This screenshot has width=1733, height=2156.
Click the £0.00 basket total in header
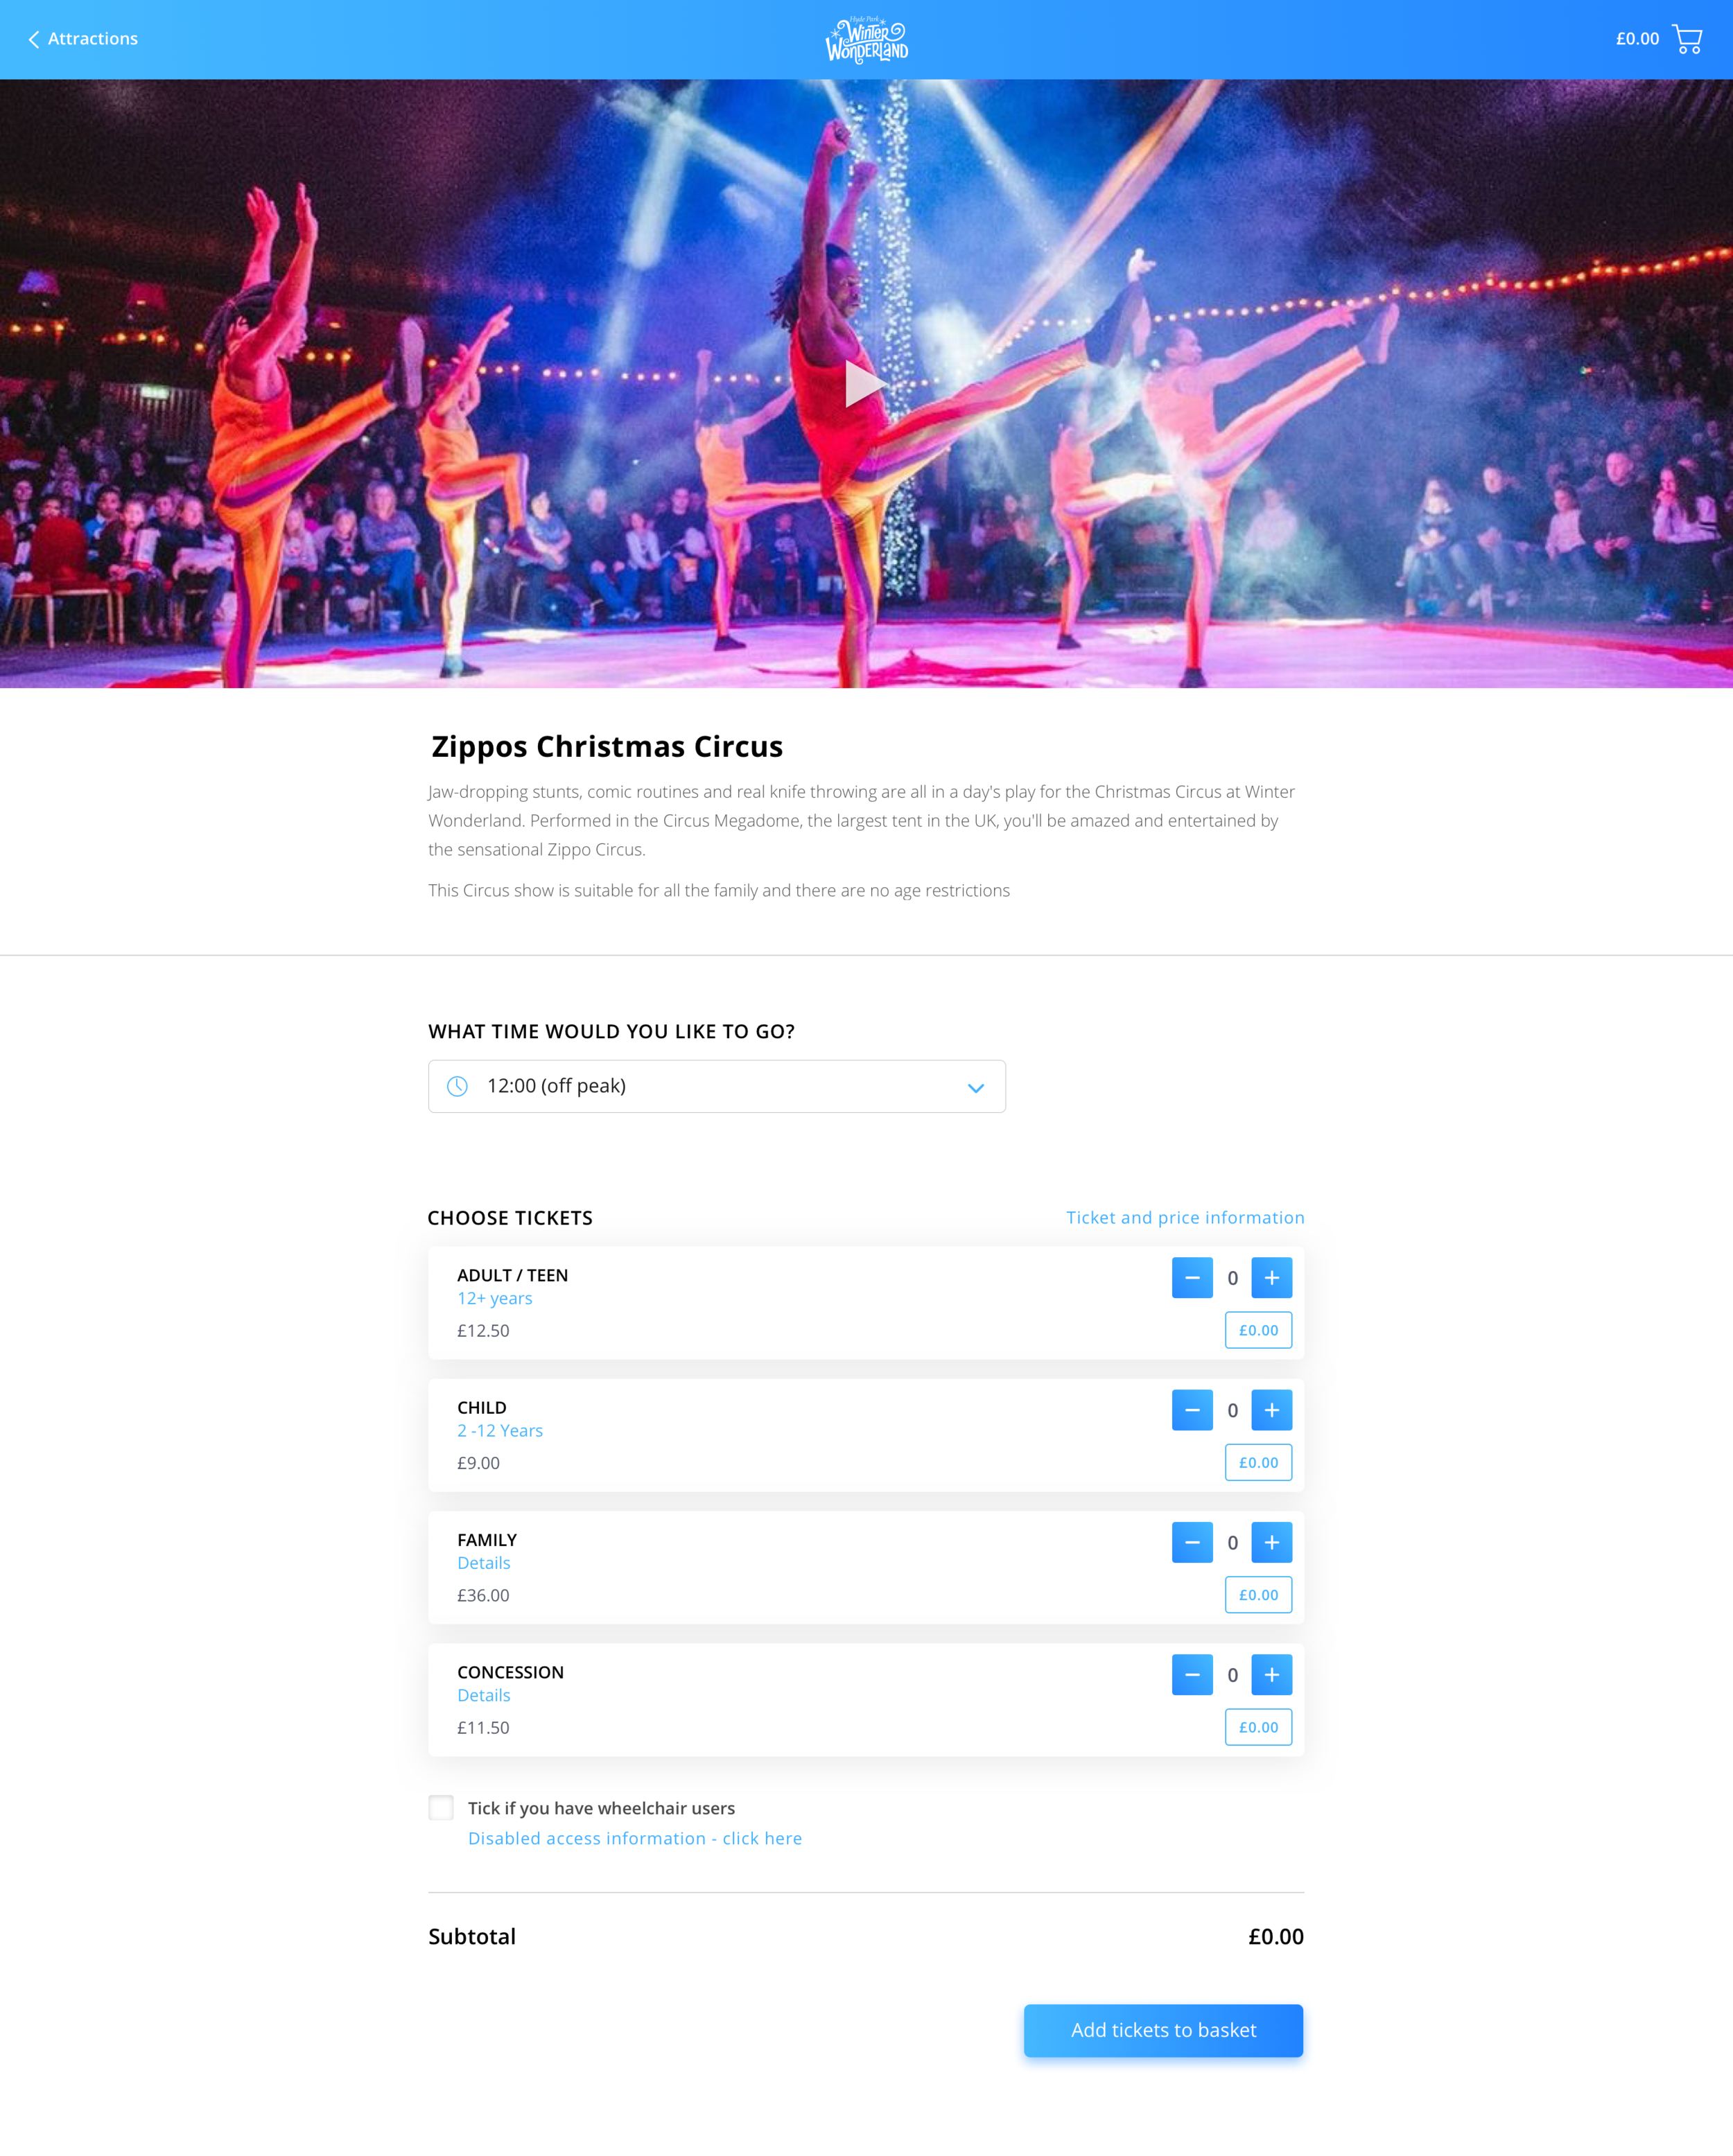click(x=1637, y=39)
